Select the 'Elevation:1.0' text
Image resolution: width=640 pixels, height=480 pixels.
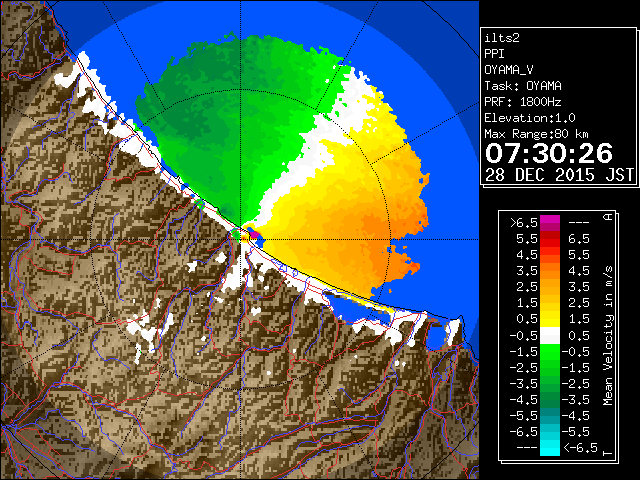tap(530, 118)
